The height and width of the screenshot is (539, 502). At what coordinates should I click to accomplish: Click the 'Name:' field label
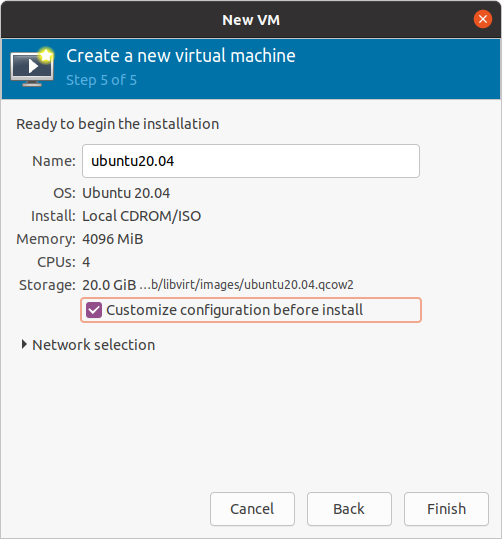point(54,161)
